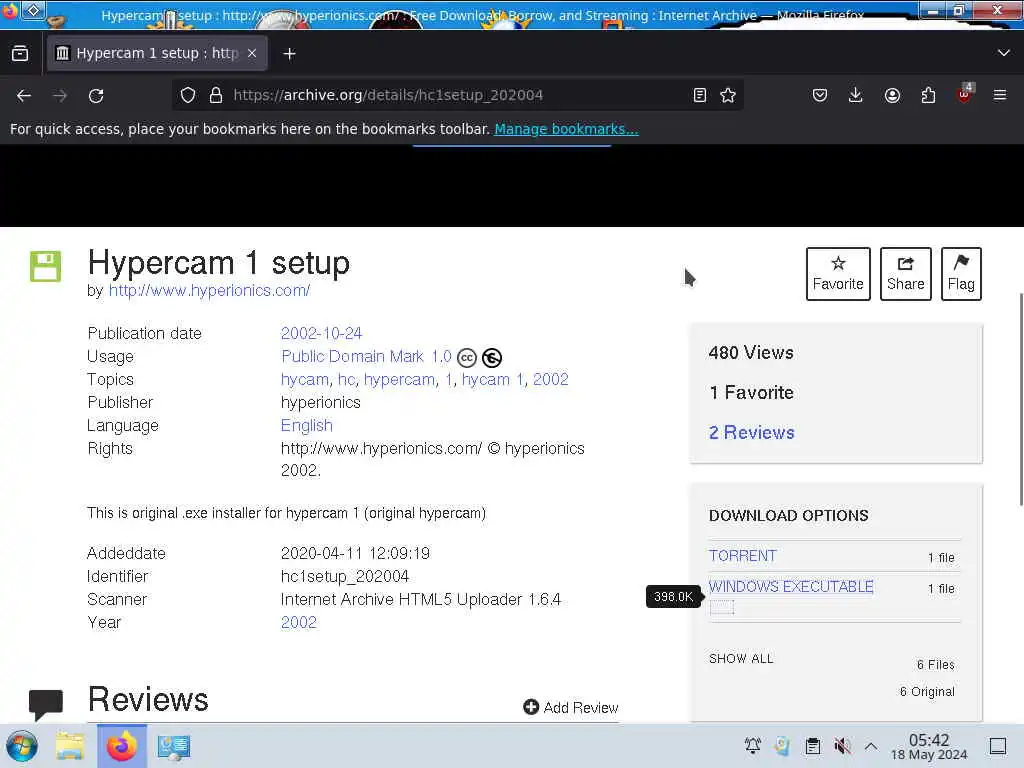Viewport: 1024px width, 768px height.
Task: Open the Firefox downloads panel
Action: tap(856, 95)
